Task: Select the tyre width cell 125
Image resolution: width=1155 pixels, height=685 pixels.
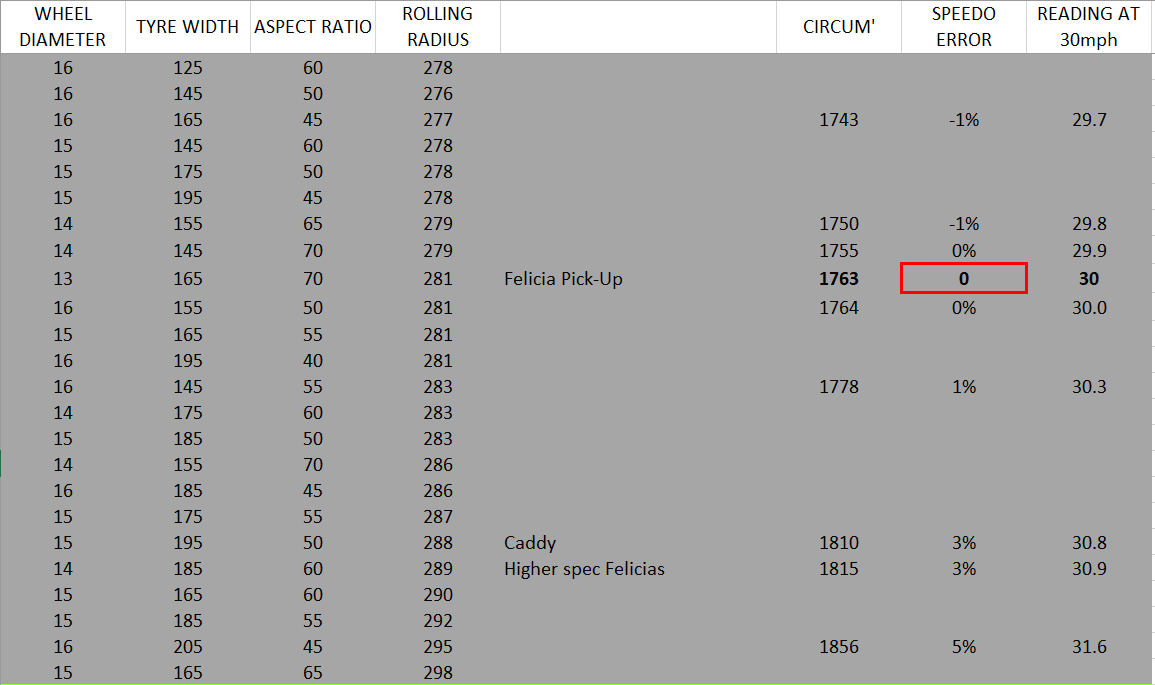Action: 188,68
